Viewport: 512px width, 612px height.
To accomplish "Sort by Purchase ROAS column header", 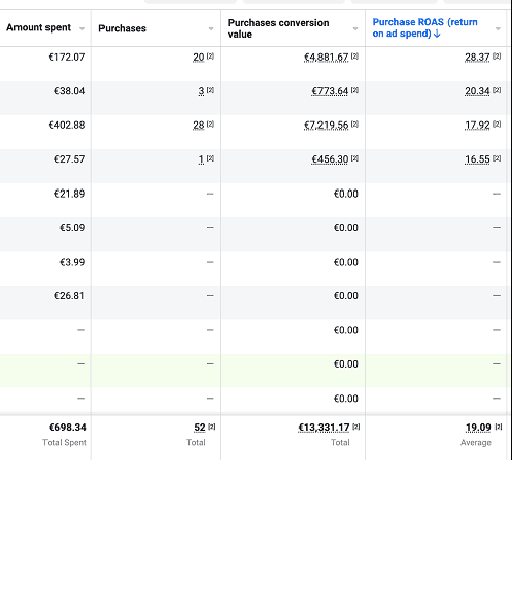I will (x=425, y=28).
